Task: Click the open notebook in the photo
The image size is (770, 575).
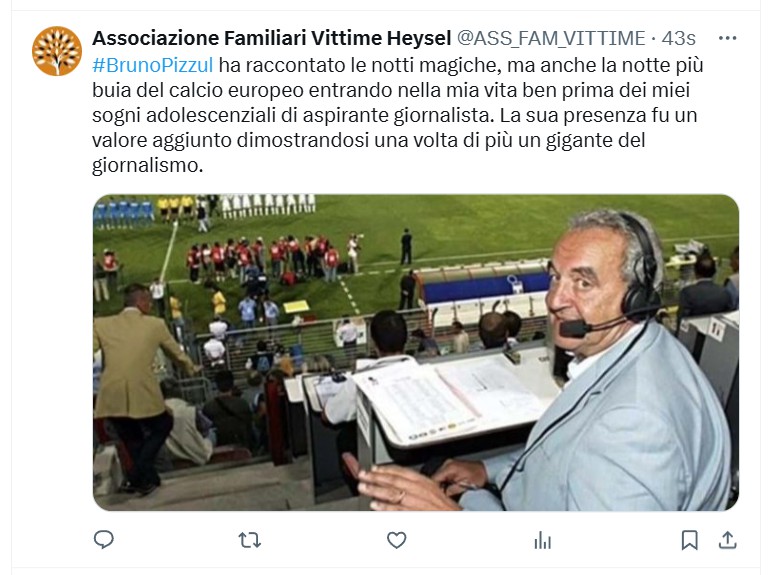Action: pos(454,398)
